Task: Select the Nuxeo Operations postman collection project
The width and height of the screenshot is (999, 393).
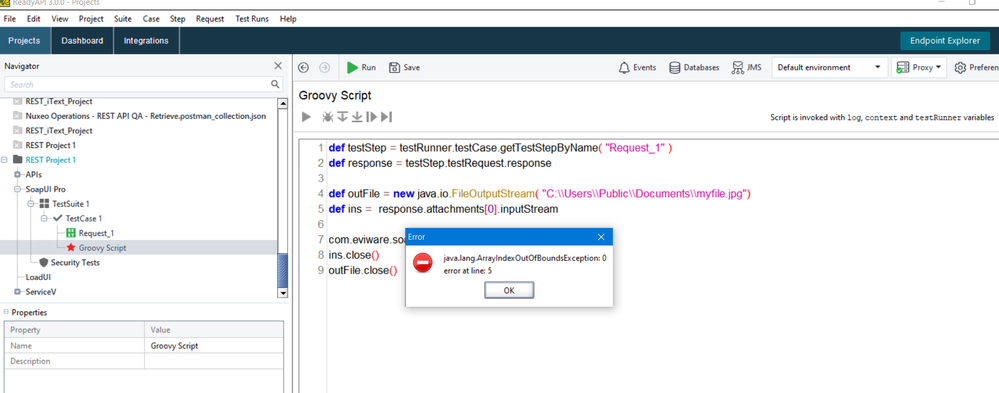Action: point(146,116)
